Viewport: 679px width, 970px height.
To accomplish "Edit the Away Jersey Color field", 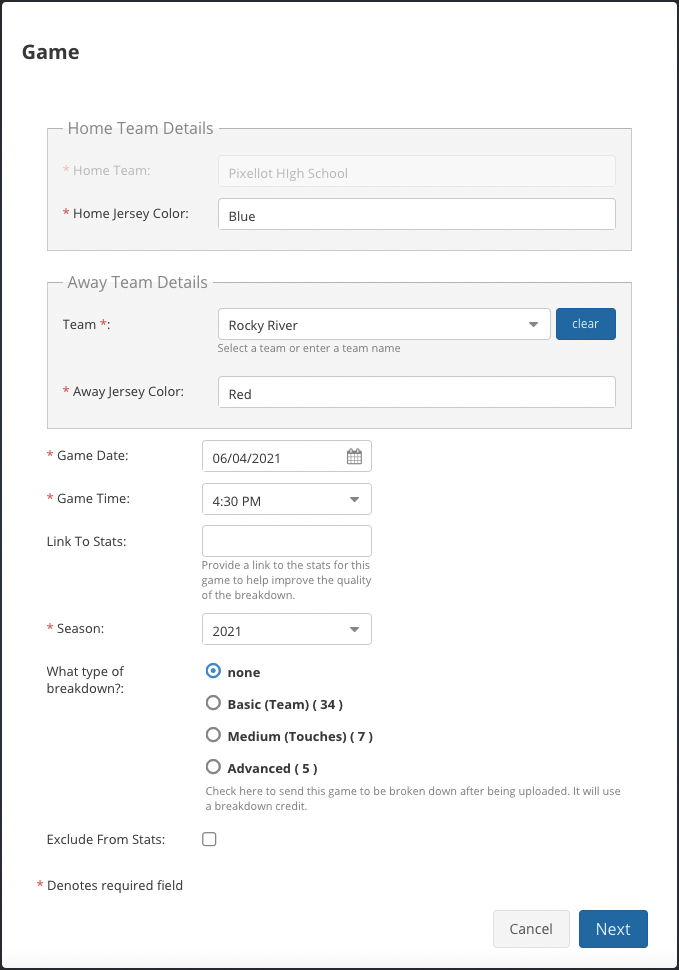I will 417,392.
